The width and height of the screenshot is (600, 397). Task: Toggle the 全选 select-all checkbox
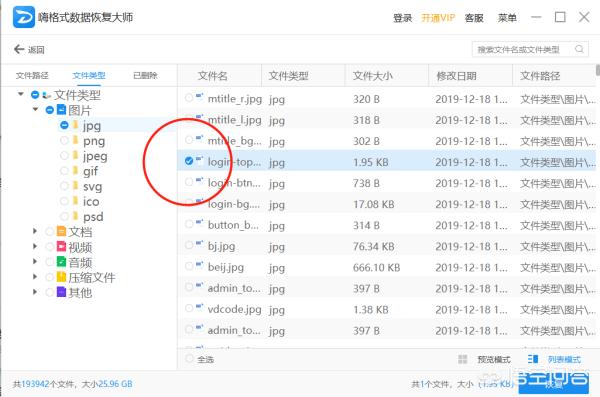click(x=189, y=359)
